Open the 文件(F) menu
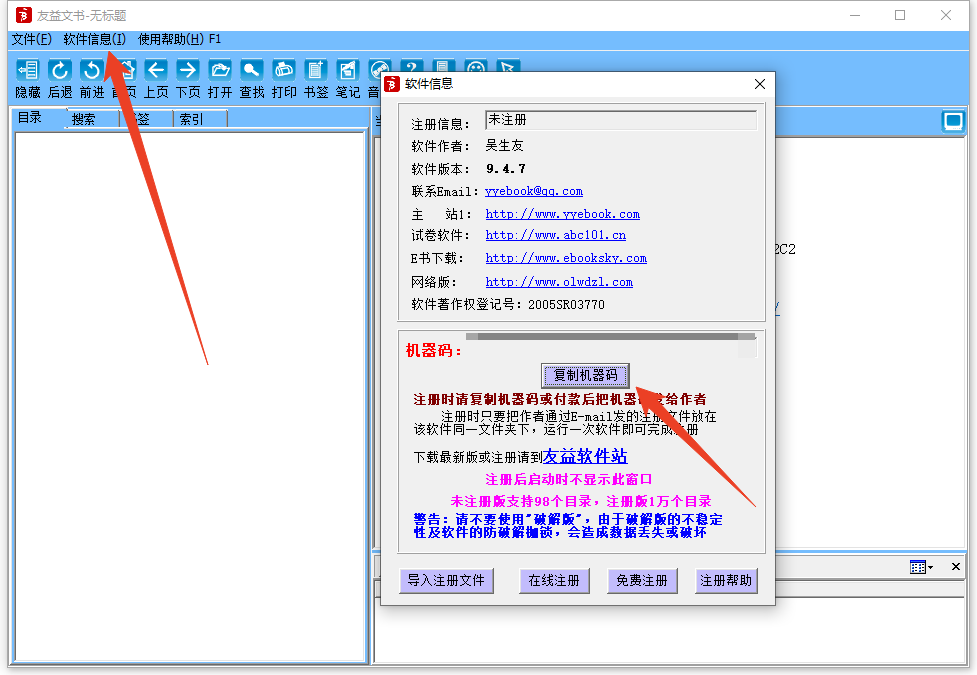 tap(31, 39)
